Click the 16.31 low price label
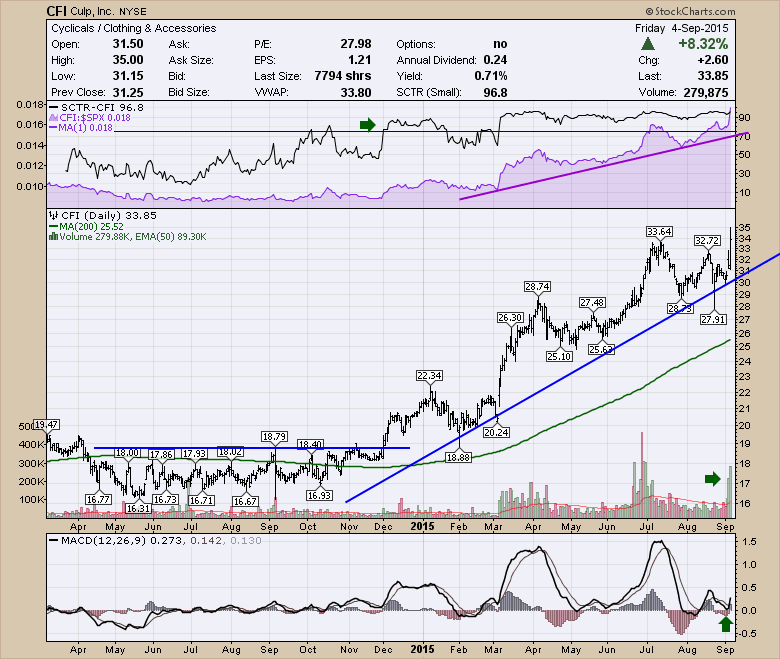 pos(138,508)
